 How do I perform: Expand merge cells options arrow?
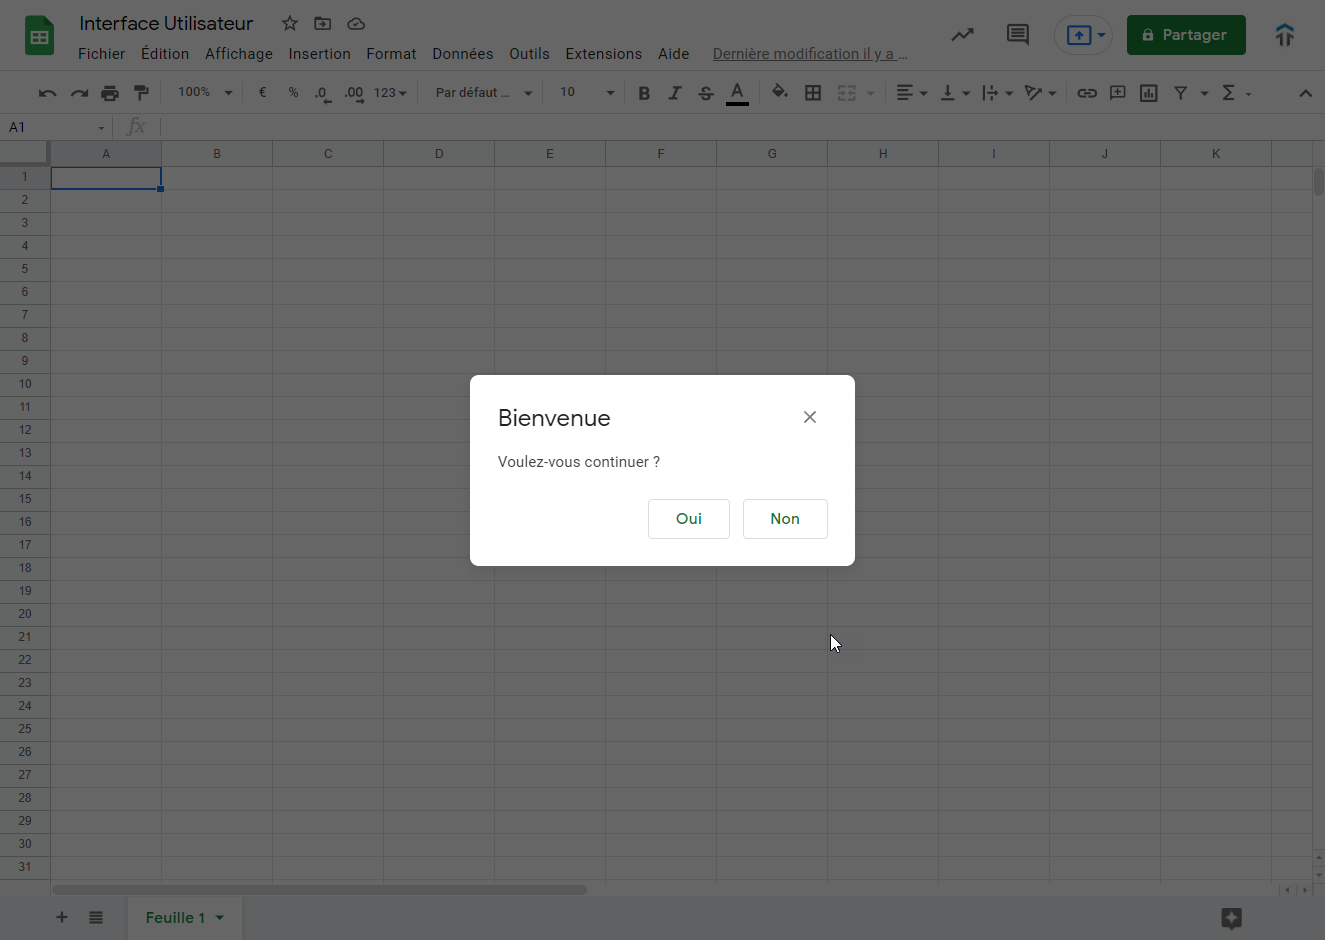click(x=870, y=93)
